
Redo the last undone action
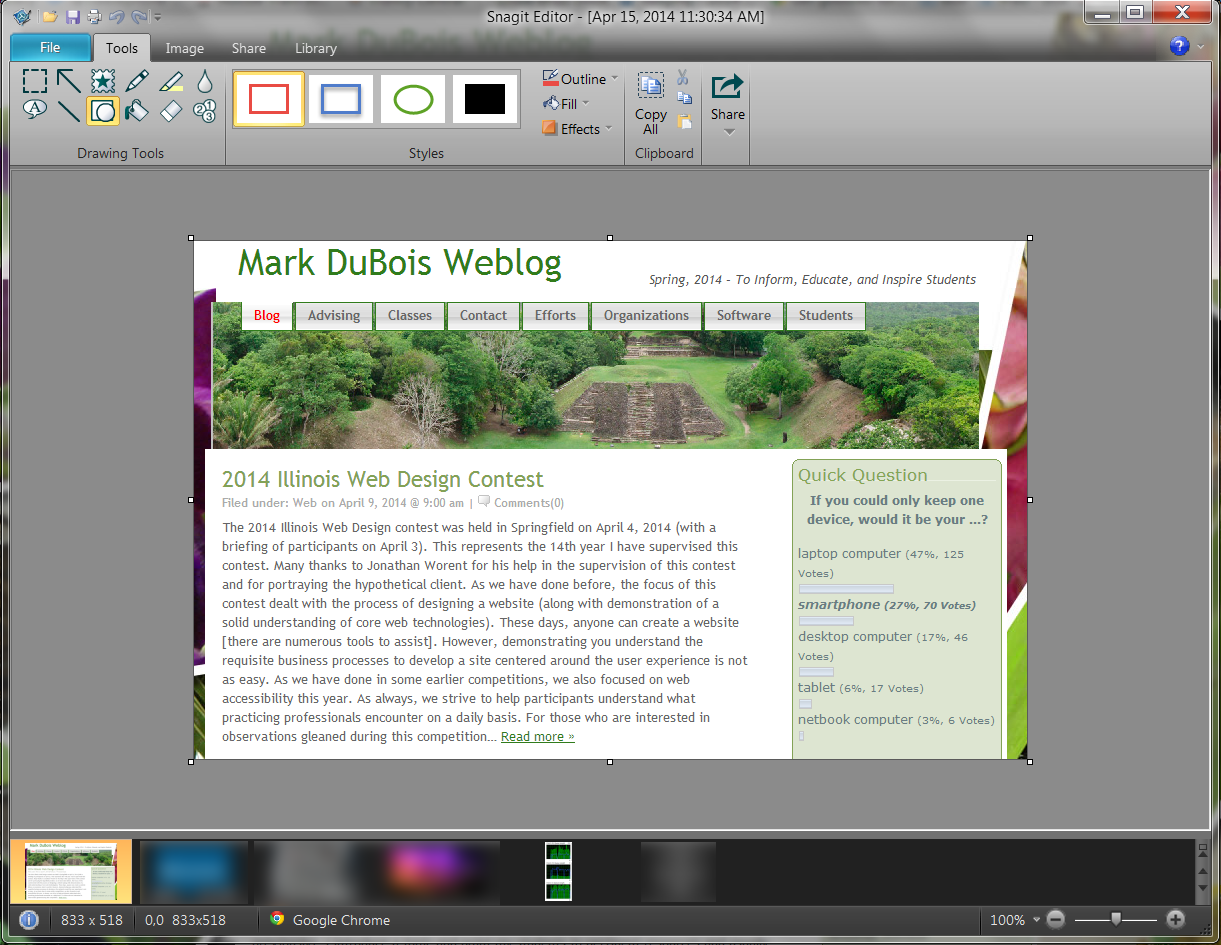tap(139, 16)
